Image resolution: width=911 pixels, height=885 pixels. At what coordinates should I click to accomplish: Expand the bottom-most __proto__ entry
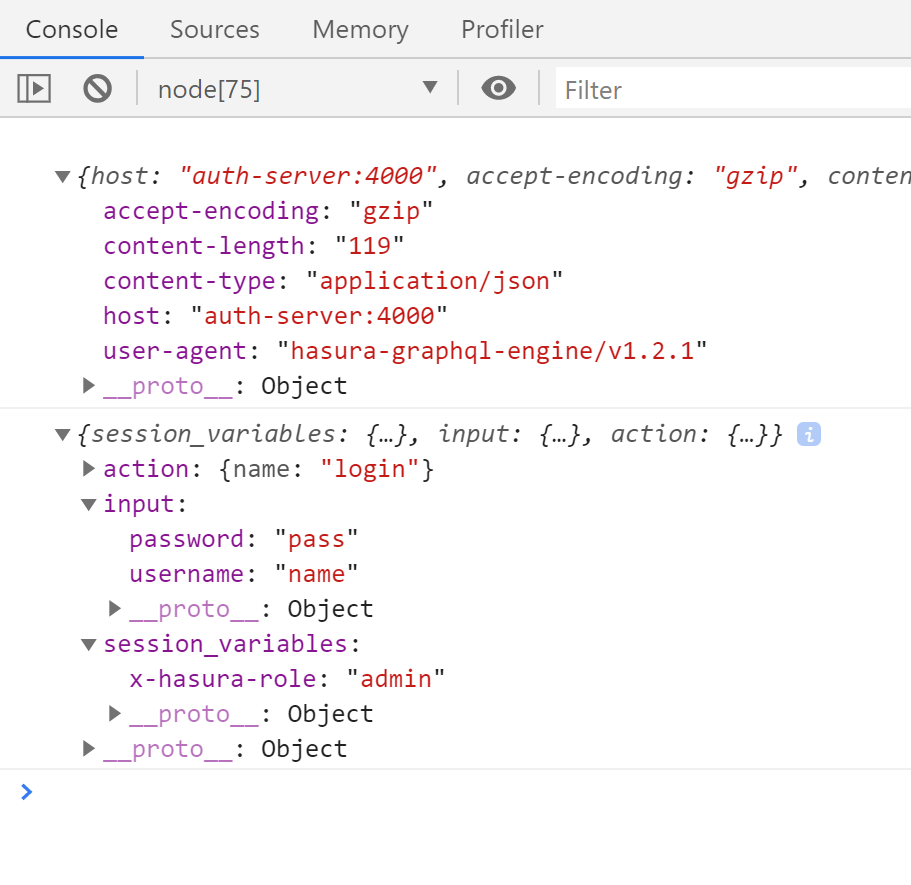coord(88,748)
